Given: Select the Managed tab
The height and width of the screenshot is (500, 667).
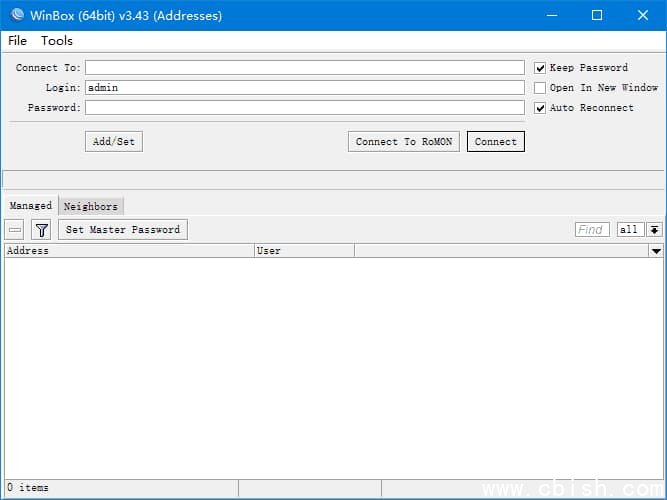Looking at the screenshot, I should 30,206.
